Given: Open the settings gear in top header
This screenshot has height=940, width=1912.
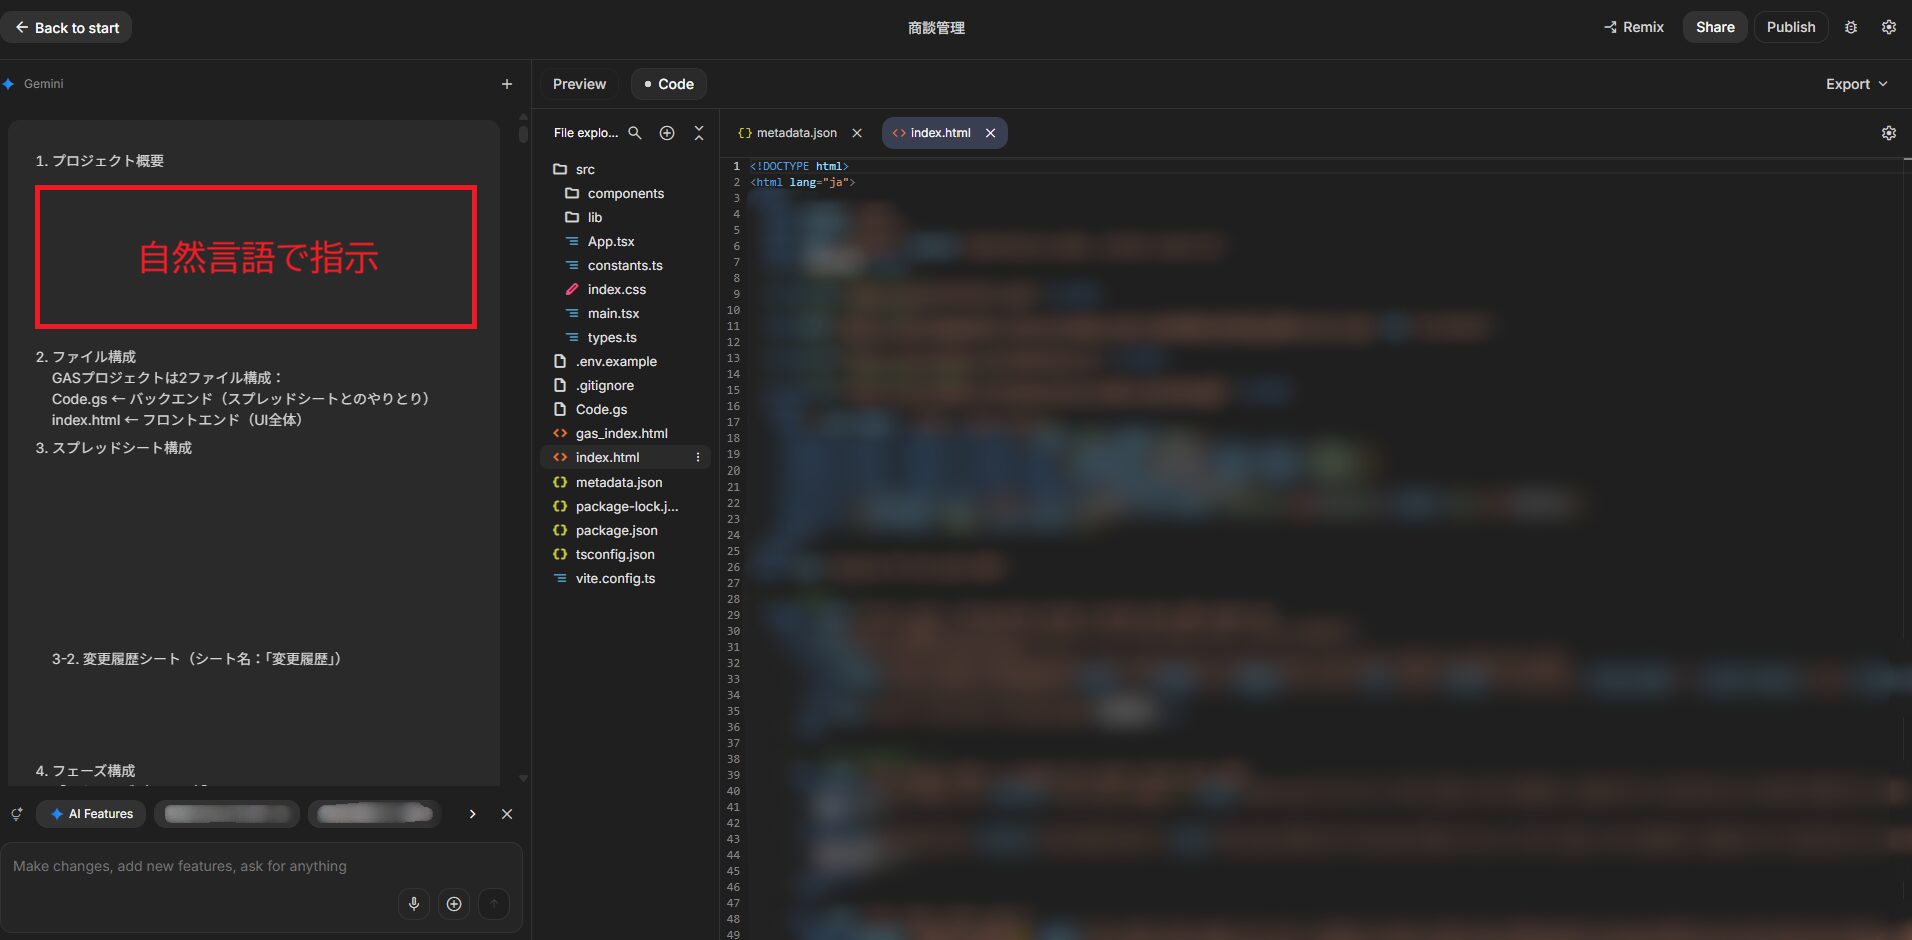Looking at the screenshot, I should [1889, 27].
